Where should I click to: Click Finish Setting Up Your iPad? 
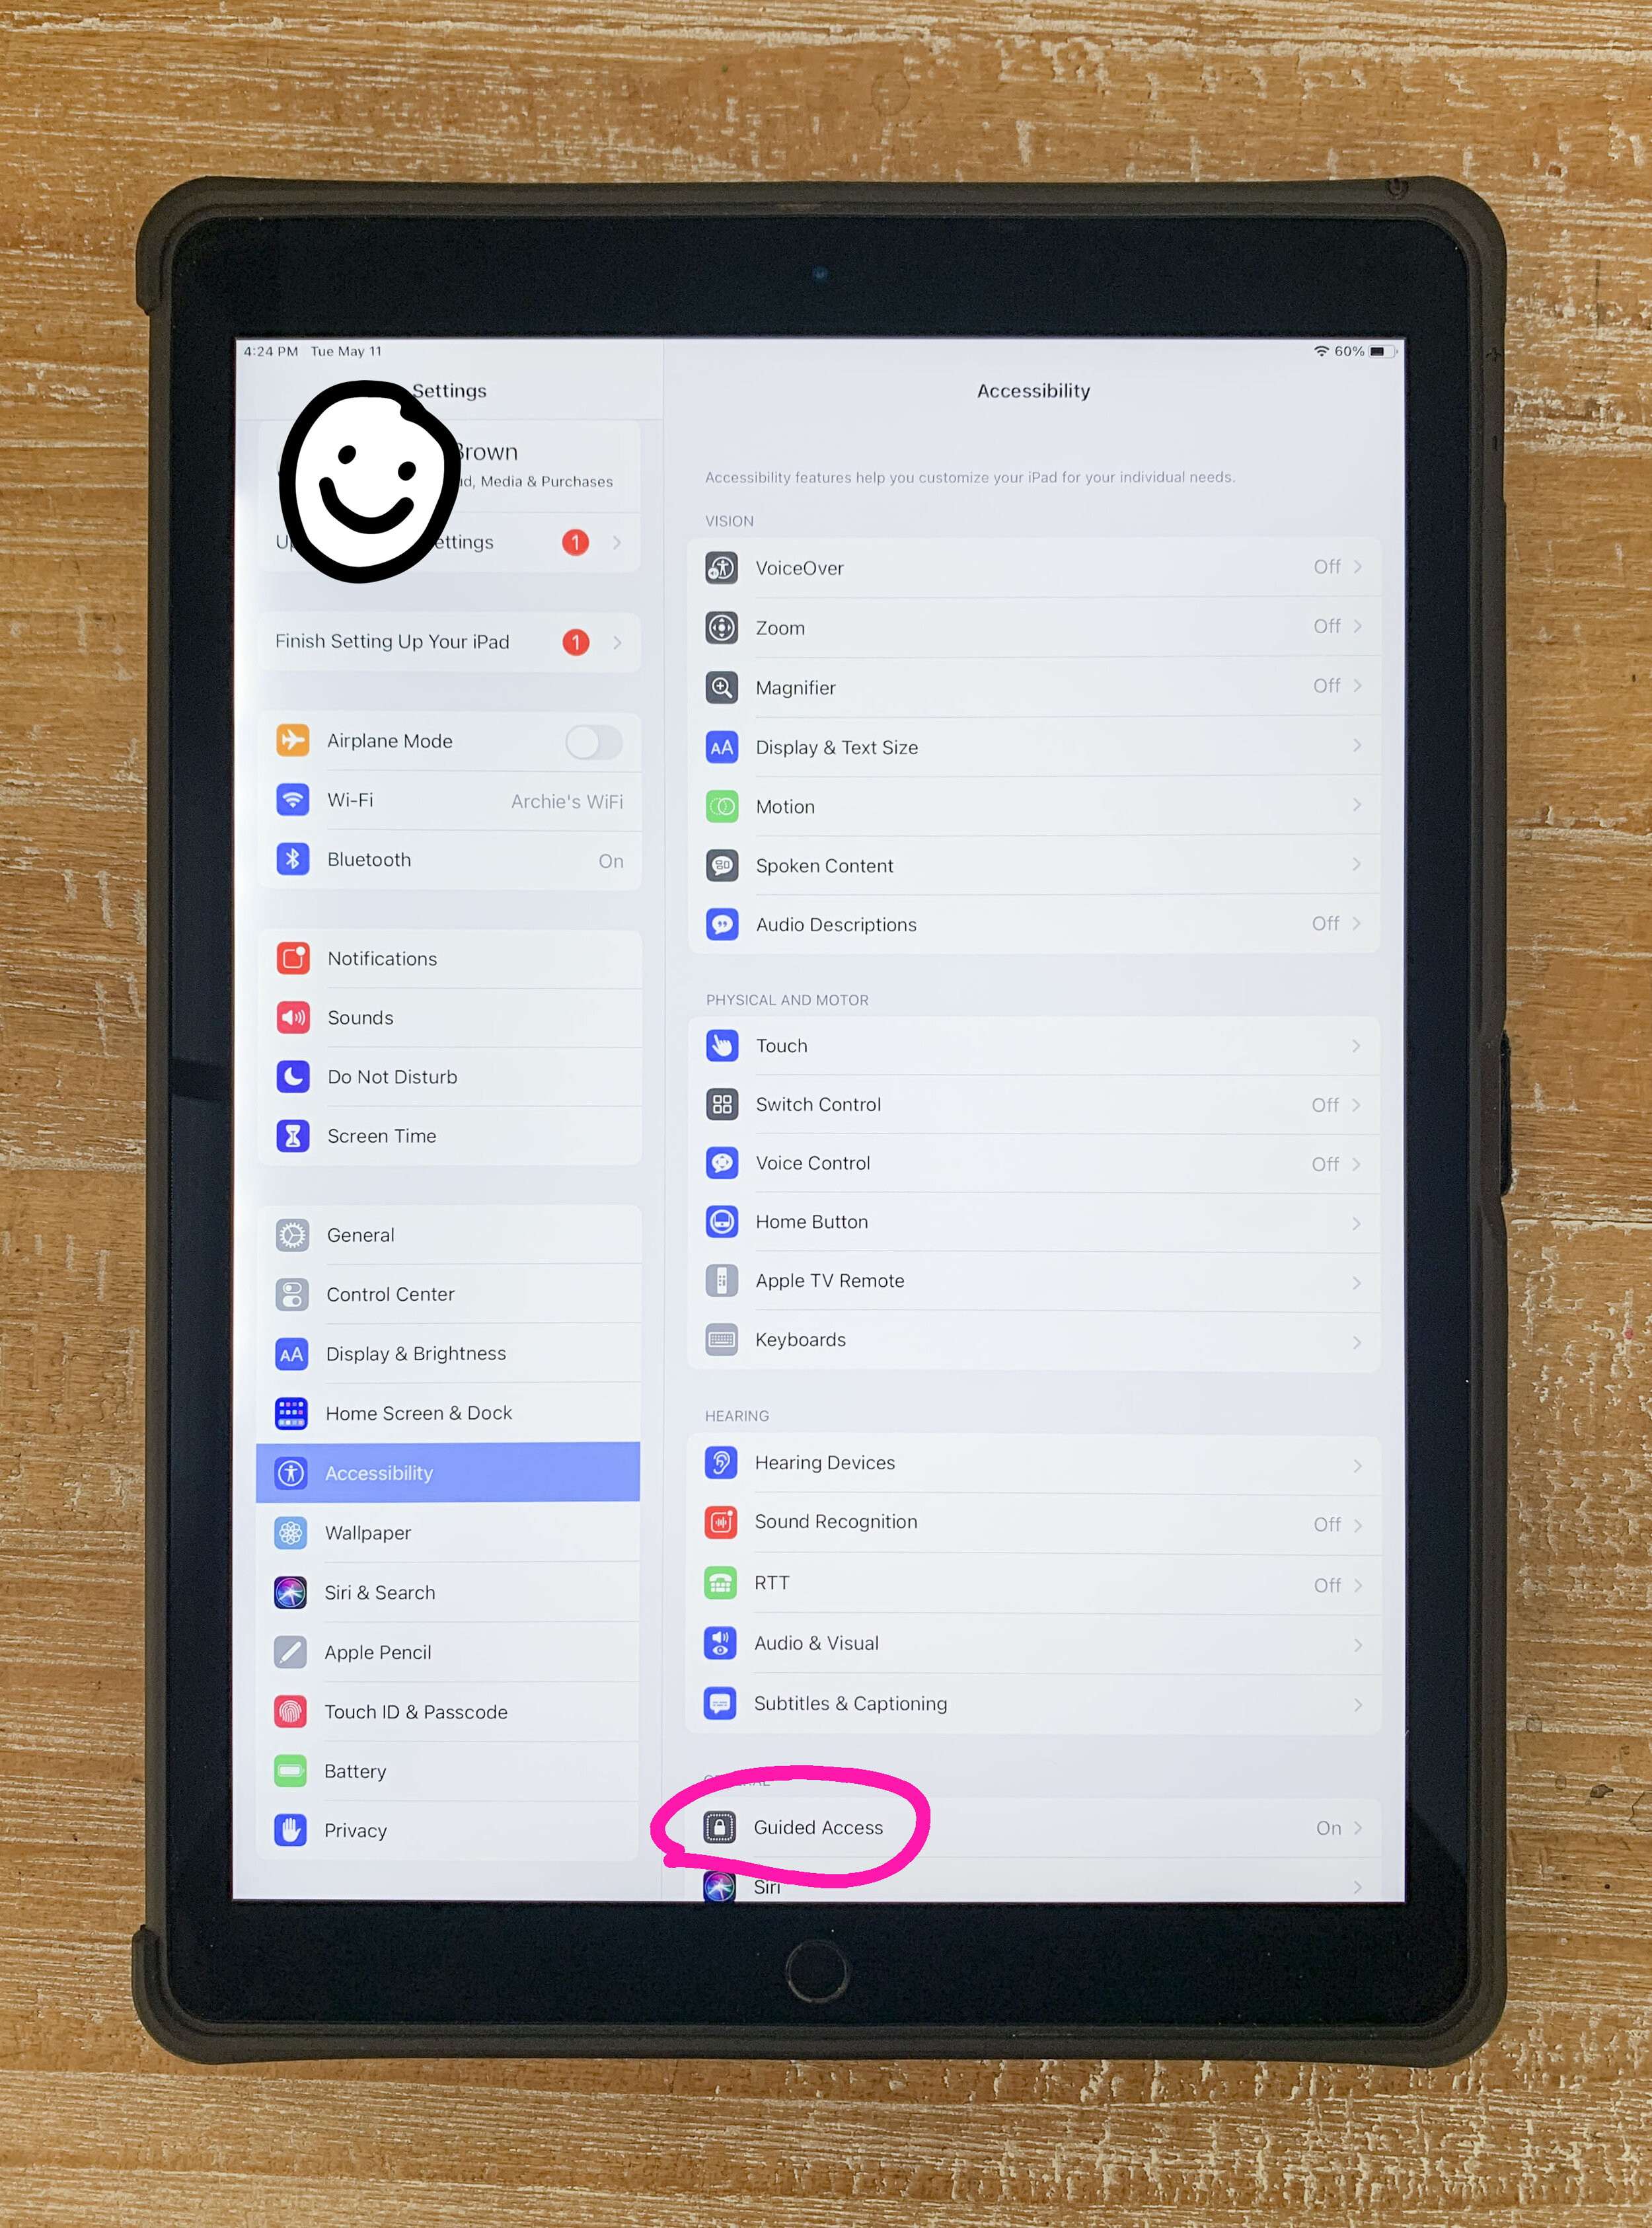[x=443, y=642]
